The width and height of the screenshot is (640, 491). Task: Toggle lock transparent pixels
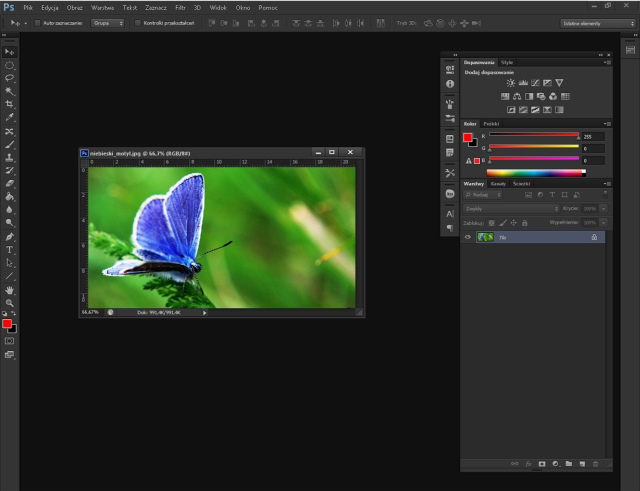(x=491, y=223)
